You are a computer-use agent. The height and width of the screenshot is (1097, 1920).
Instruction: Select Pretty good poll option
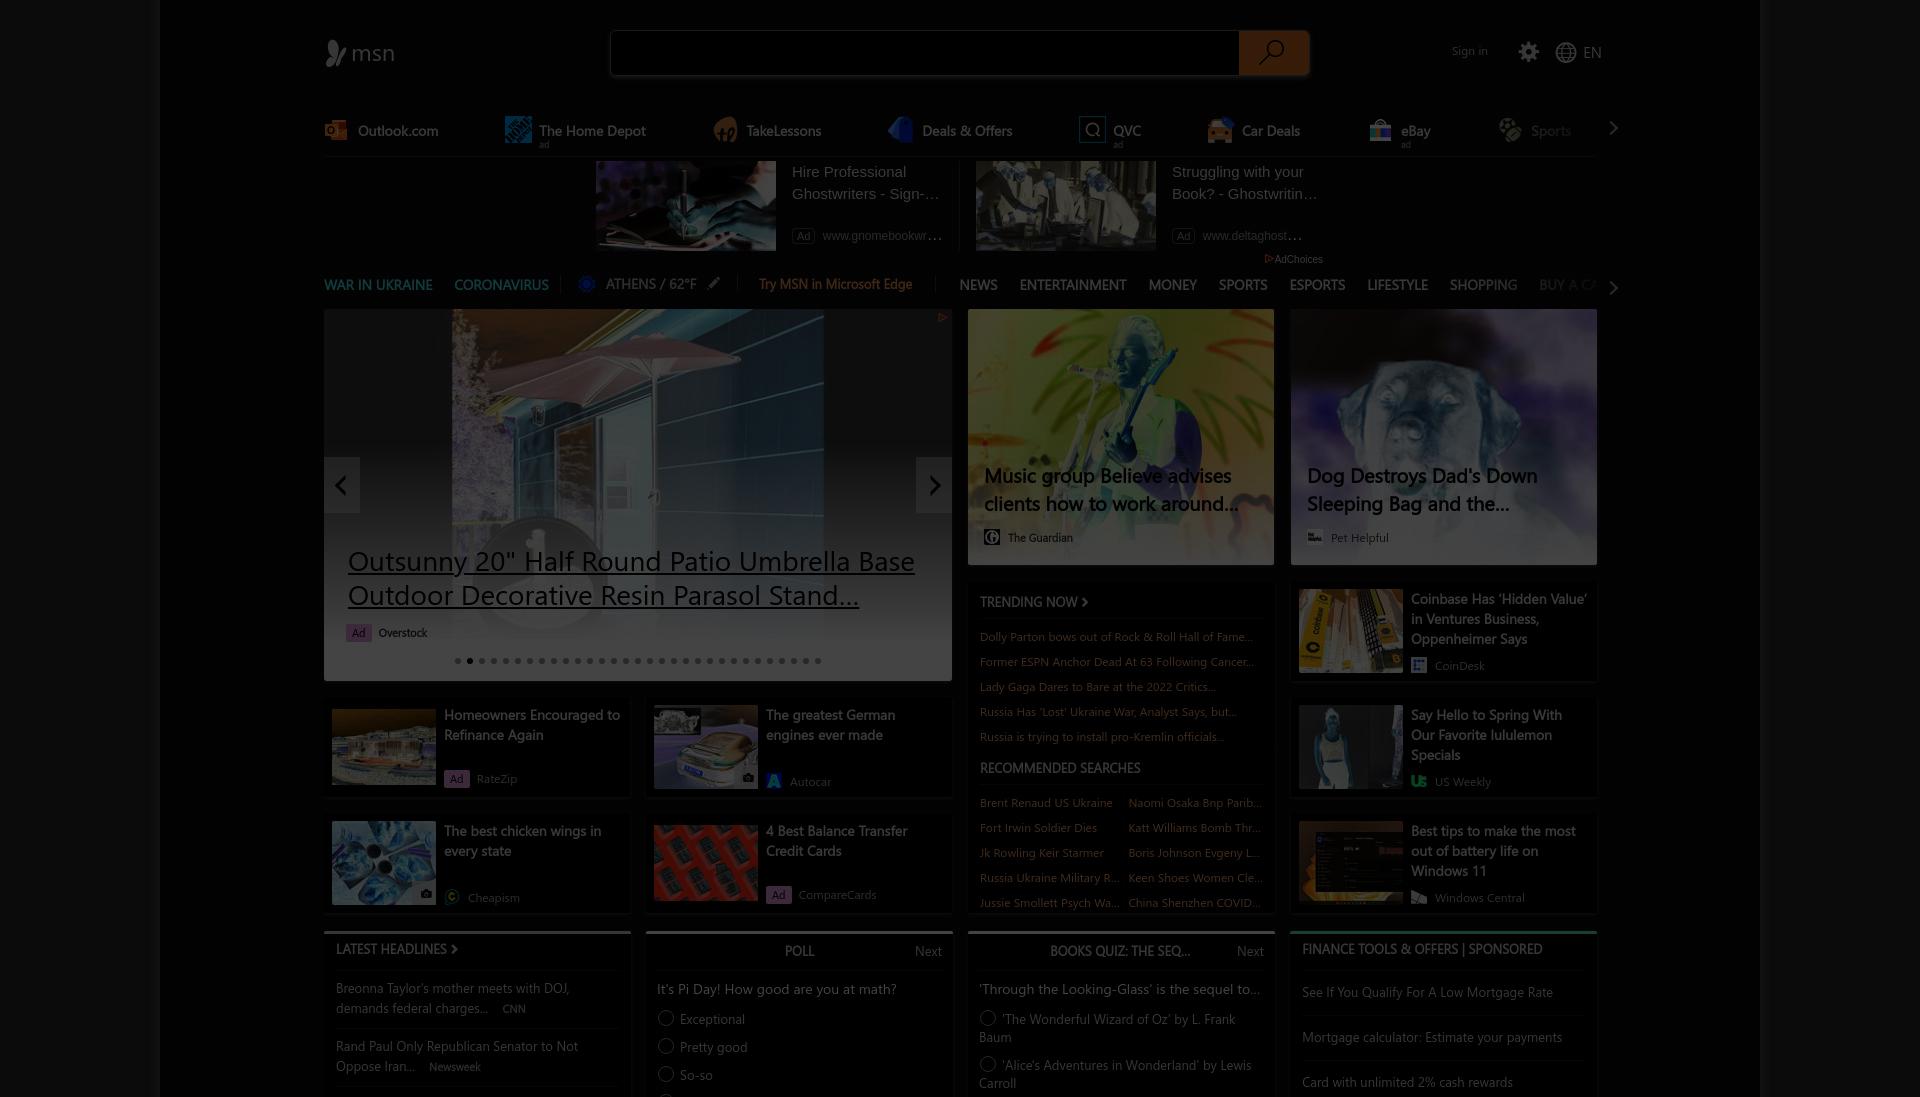tap(666, 1046)
